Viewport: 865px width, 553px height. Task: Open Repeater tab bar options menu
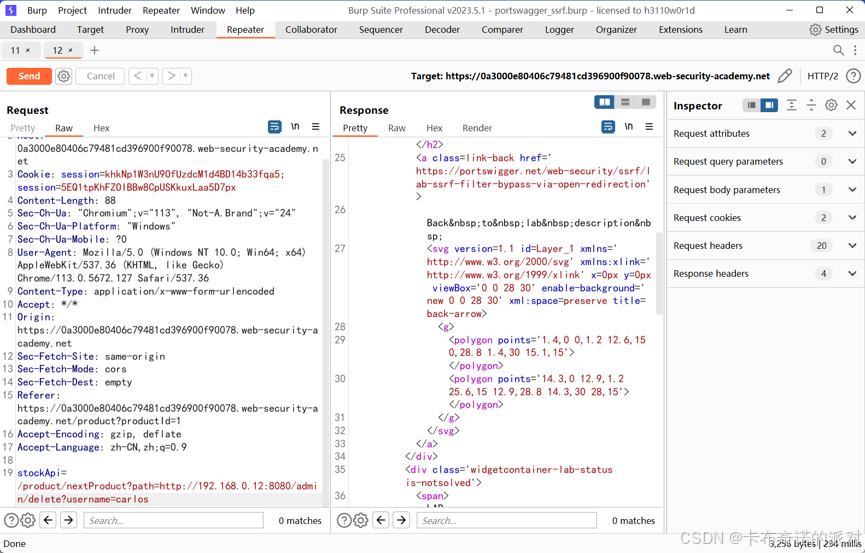pyautogui.click(x=856, y=51)
